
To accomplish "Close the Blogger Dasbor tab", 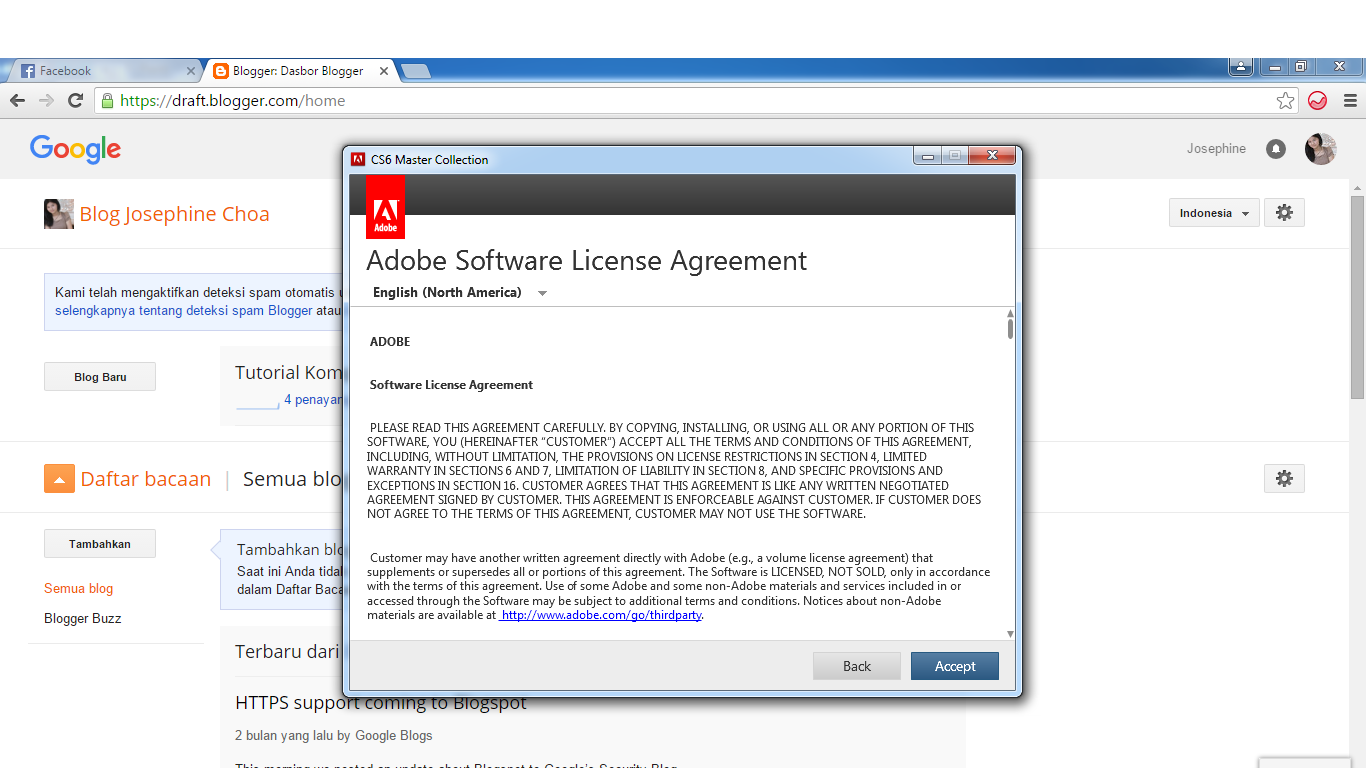I will pos(384,71).
